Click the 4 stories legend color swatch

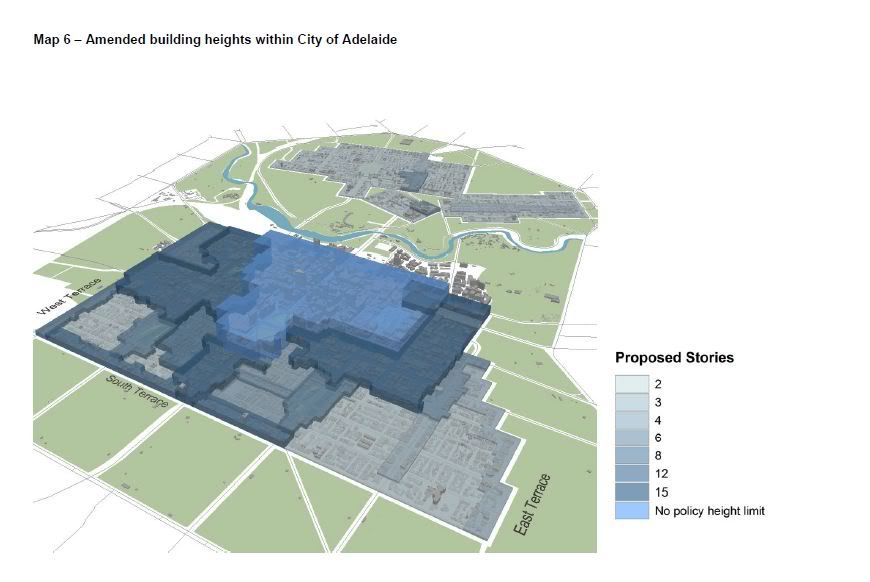coord(631,420)
